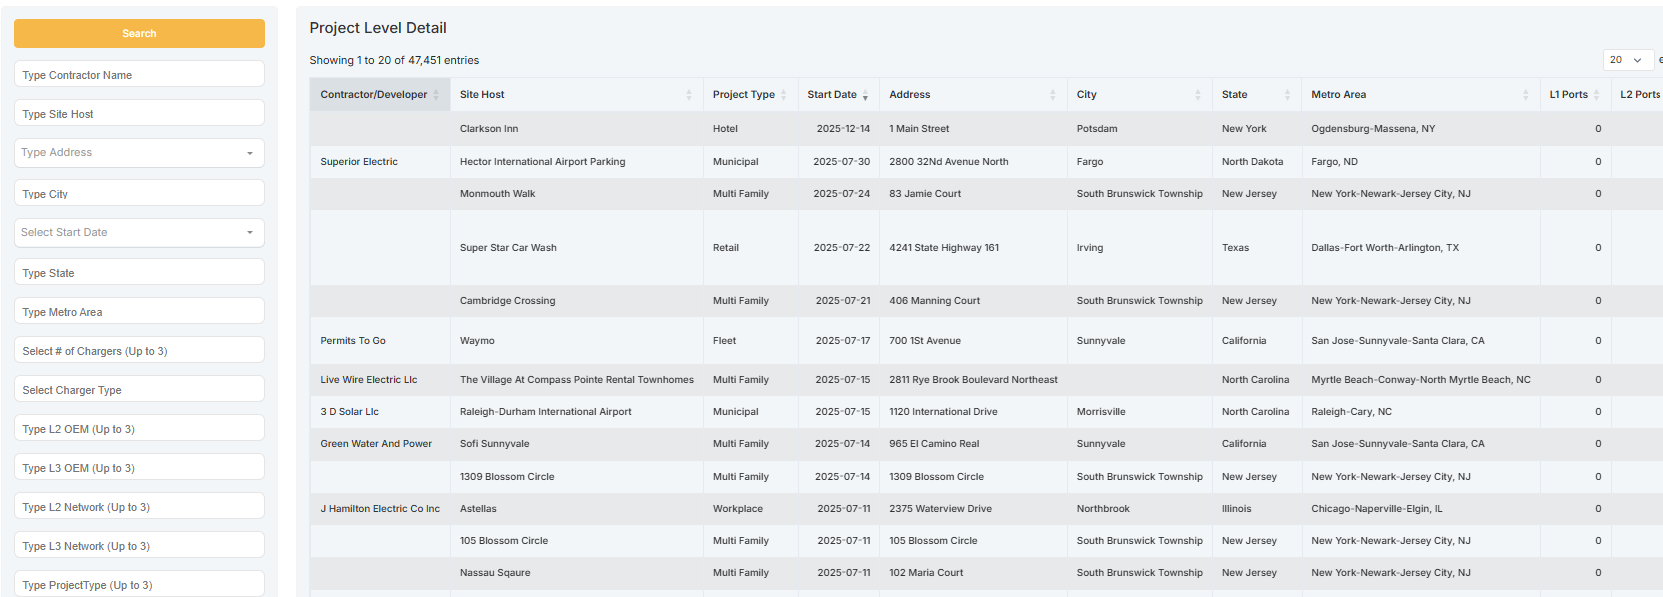Click the orange Search button
The height and width of the screenshot is (597, 1663).
tap(139, 33)
